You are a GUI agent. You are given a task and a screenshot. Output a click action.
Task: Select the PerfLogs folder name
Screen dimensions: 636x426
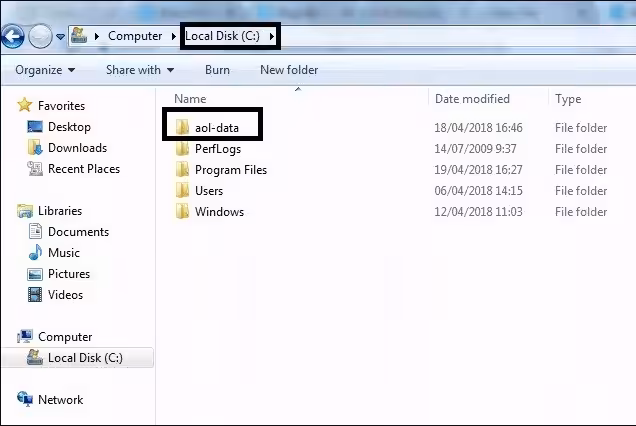tap(218, 149)
